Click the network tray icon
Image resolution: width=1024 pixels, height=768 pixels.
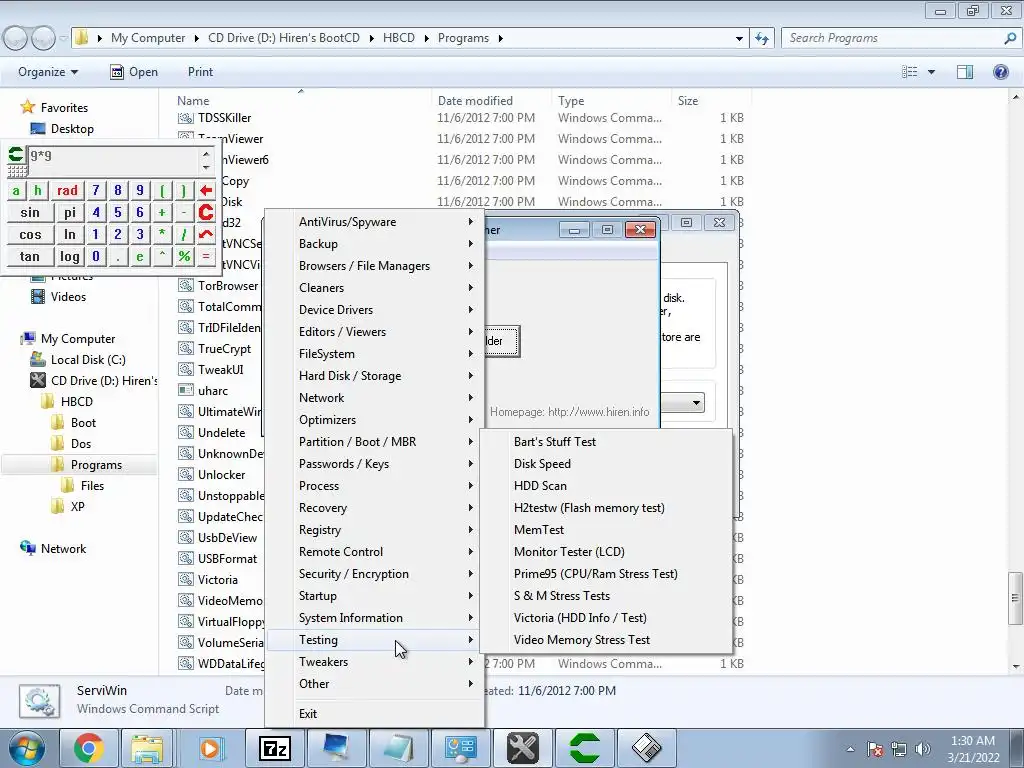[x=899, y=749]
